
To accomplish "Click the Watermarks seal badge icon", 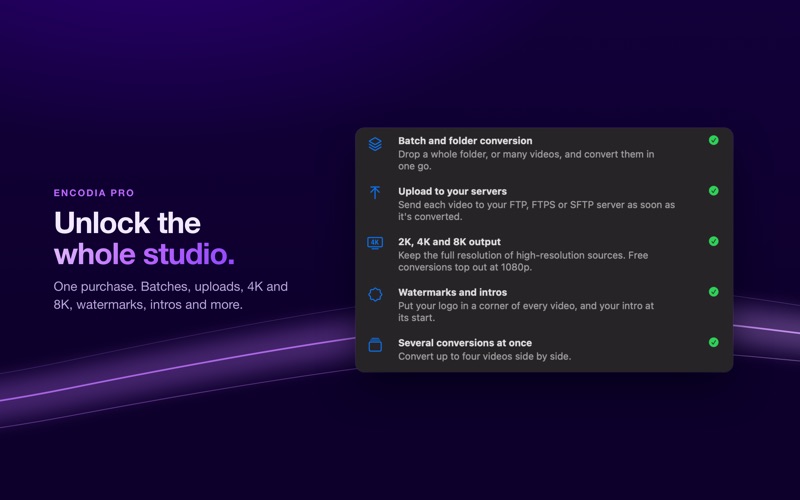I will click(375, 294).
